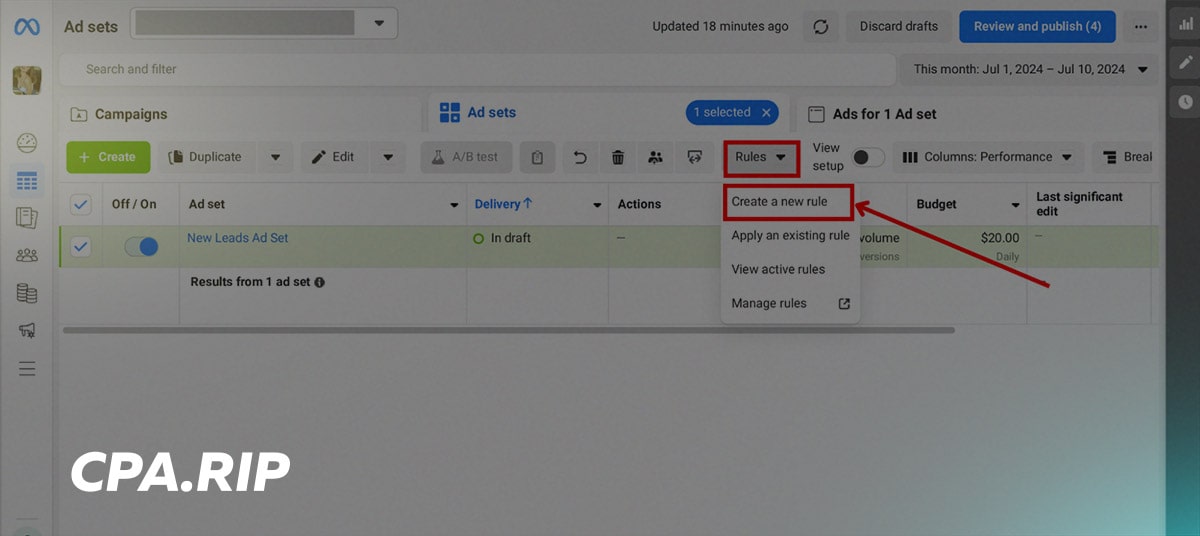1200x536 pixels.
Task: Choose Create a new rule
Action: coord(787,202)
